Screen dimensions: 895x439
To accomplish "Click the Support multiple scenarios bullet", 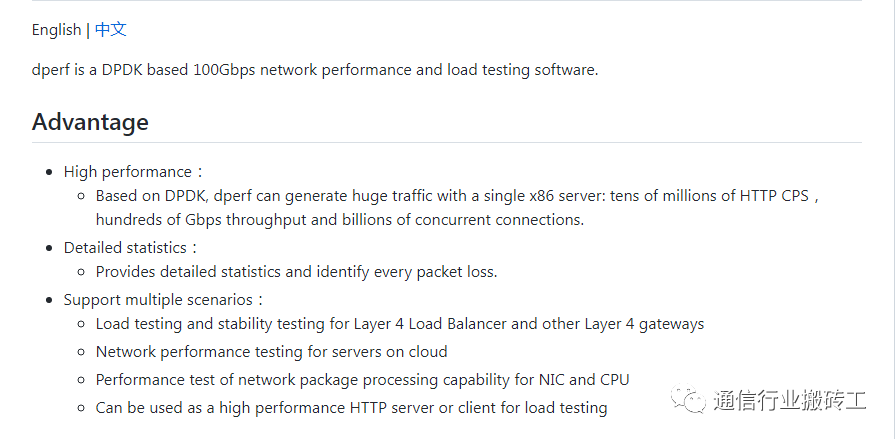I will pos(163,300).
